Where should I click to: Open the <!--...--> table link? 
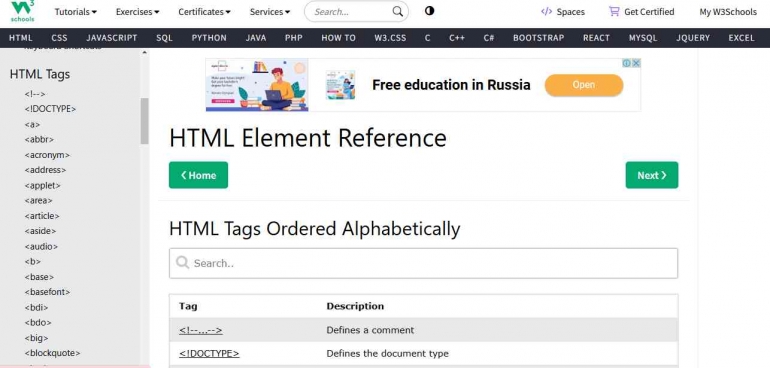[x=201, y=330]
